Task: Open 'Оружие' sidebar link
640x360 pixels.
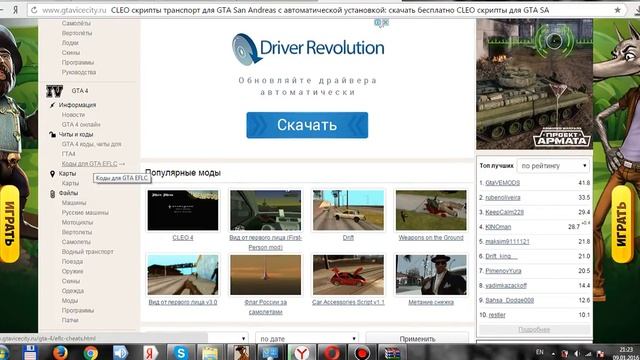Action: pos(72,271)
